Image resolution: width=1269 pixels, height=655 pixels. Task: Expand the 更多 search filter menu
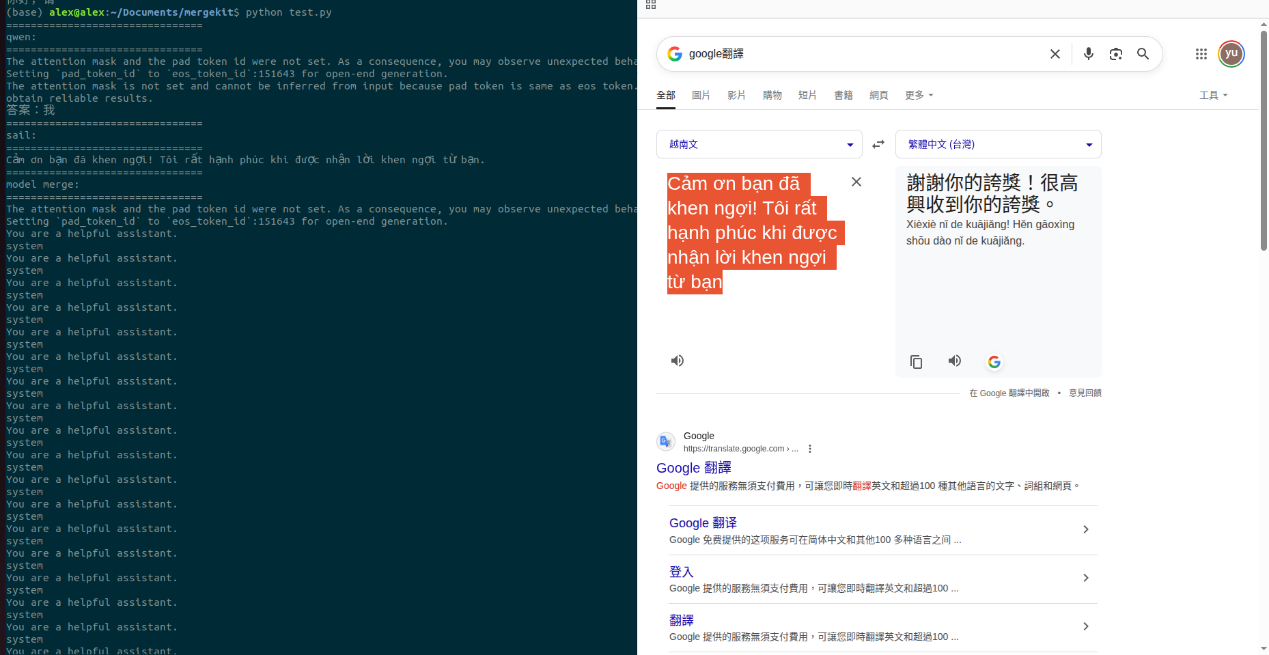[x=918, y=95]
